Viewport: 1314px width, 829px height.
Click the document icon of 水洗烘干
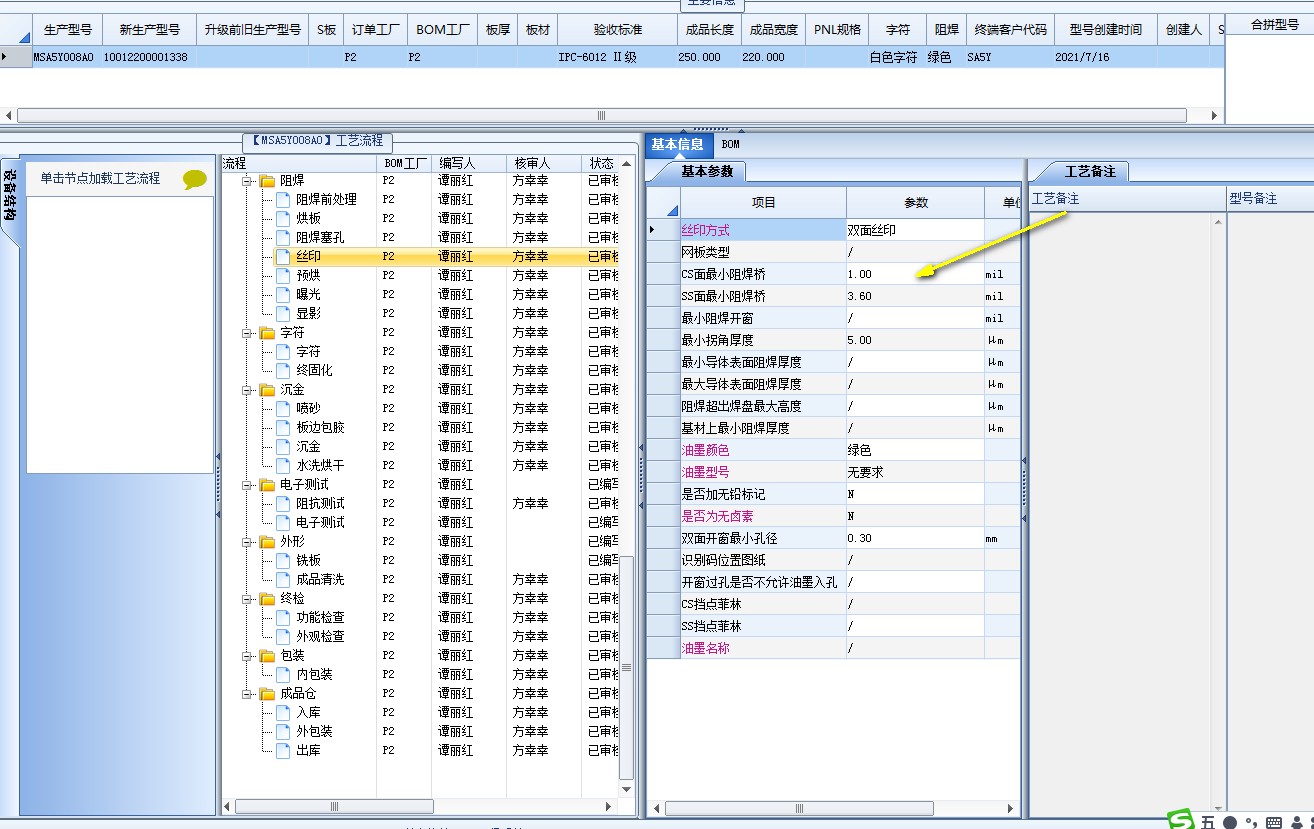point(283,466)
